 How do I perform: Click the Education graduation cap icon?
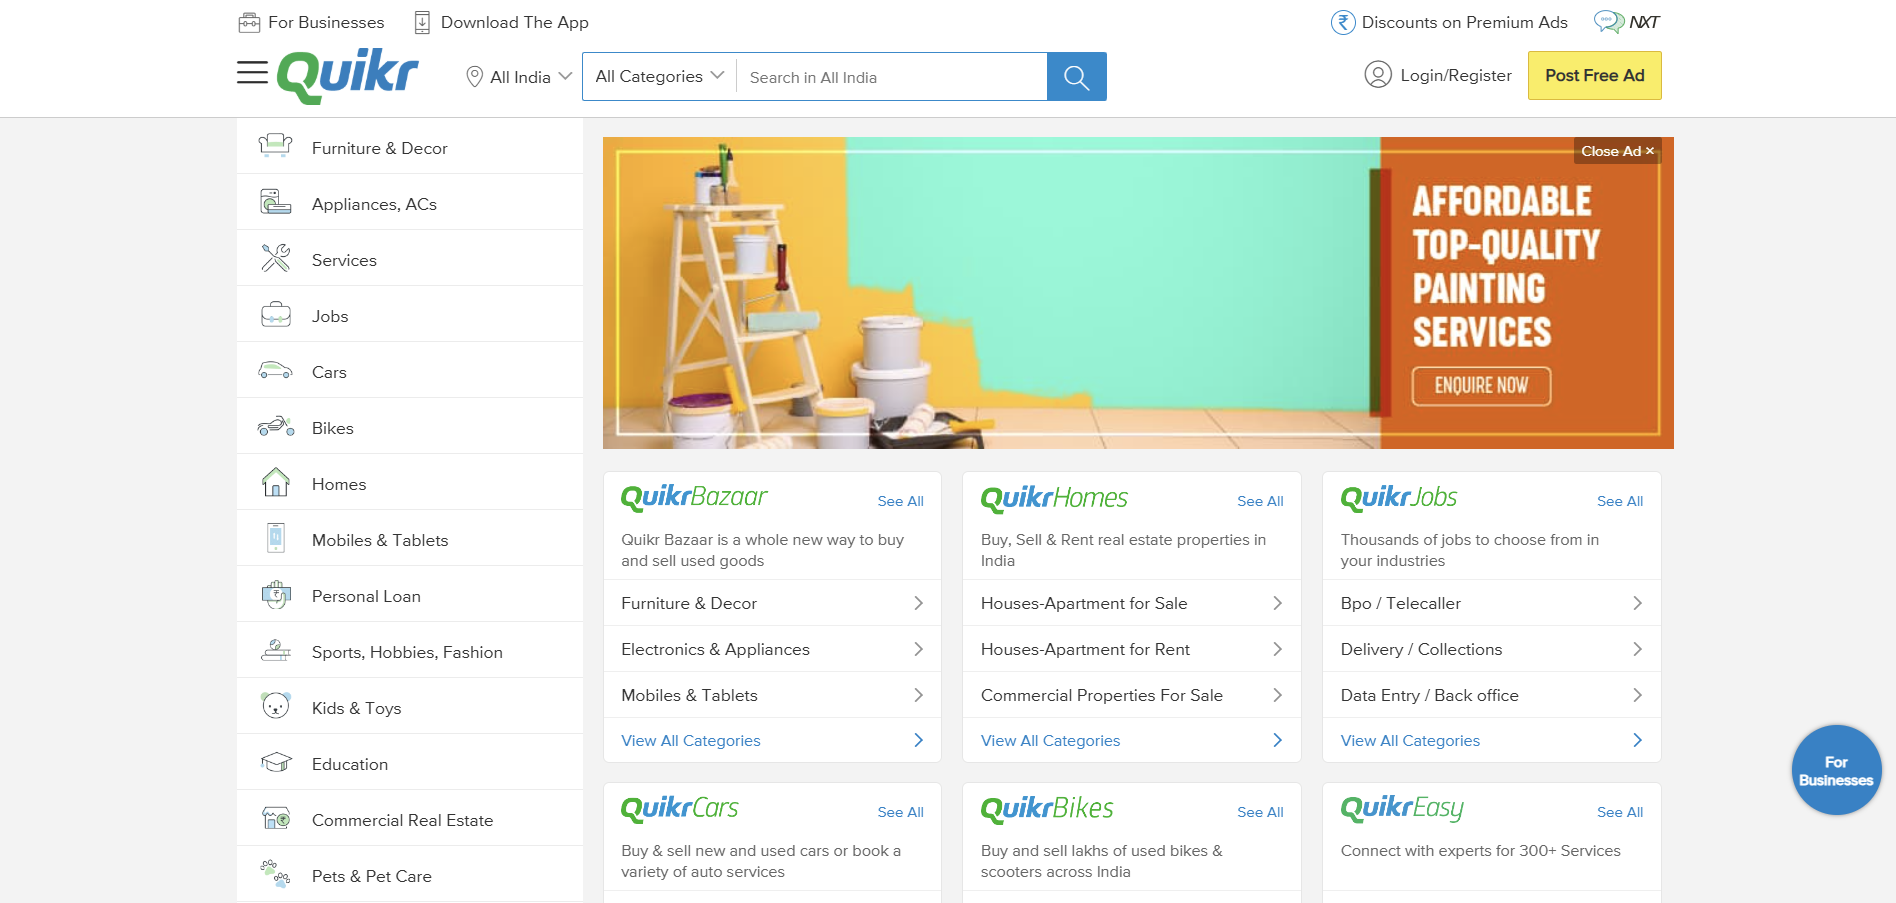pos(276,762)
